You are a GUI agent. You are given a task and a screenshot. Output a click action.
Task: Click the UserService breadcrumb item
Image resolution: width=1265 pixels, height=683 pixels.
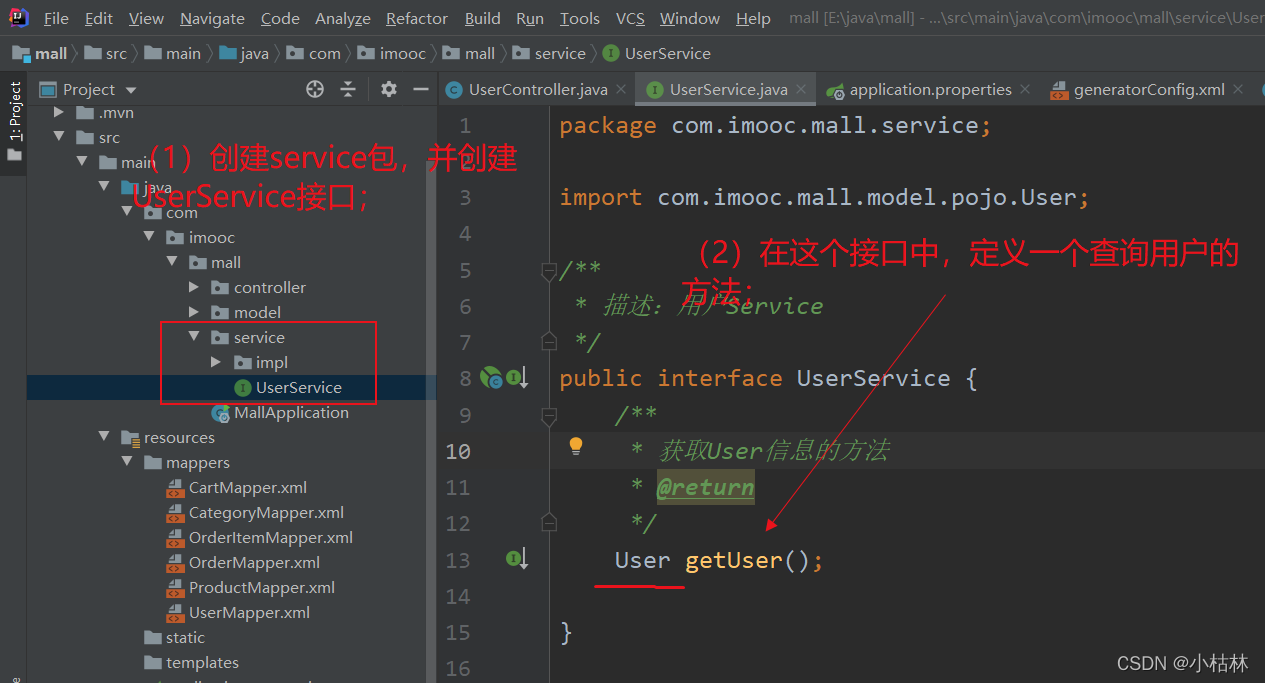coord(657,53)
